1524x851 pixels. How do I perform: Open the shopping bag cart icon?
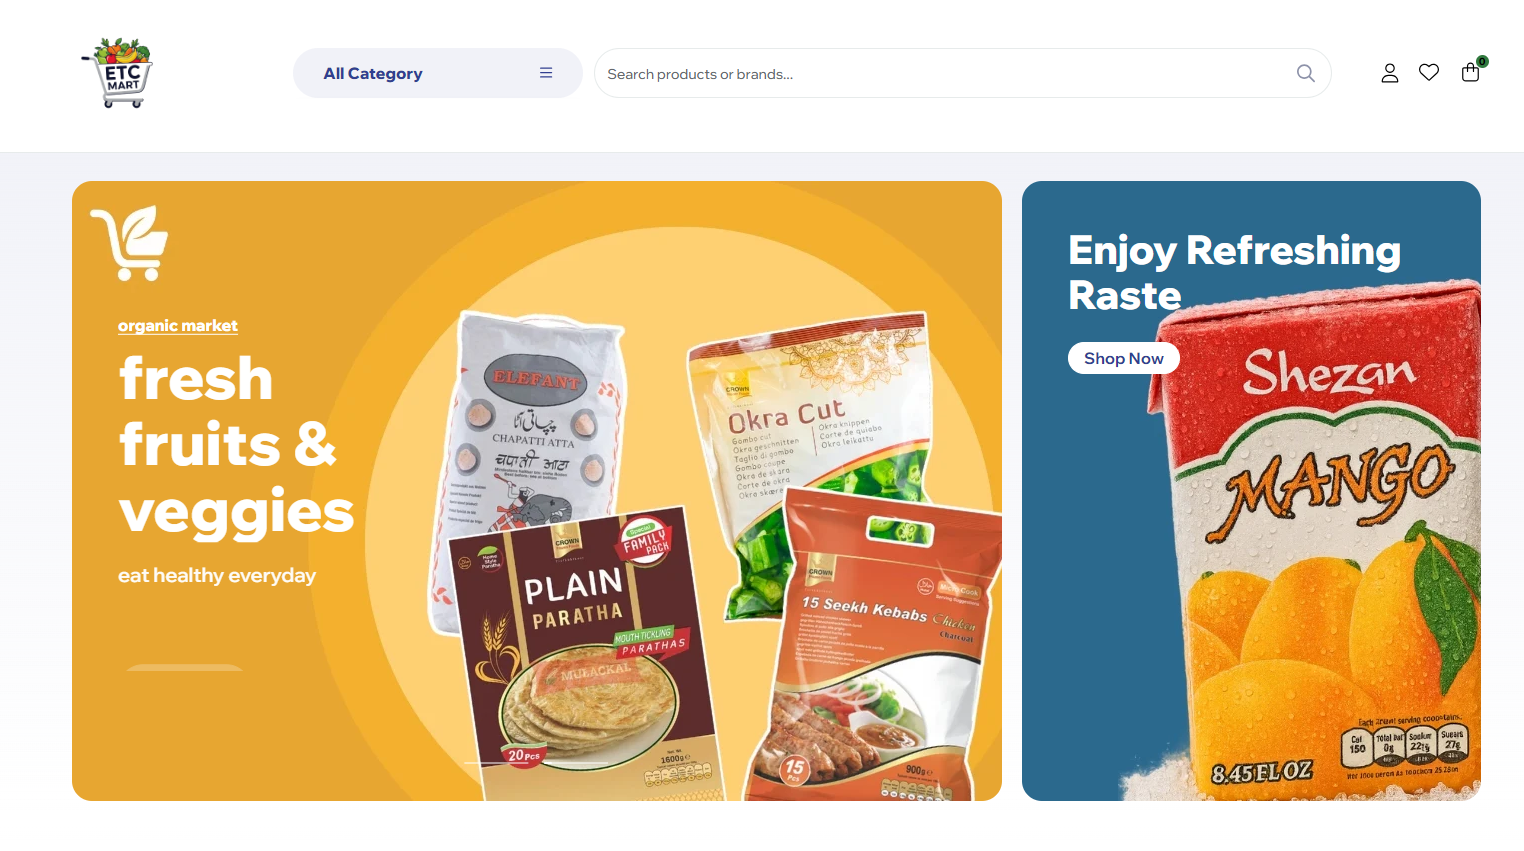click(1470, 72)
